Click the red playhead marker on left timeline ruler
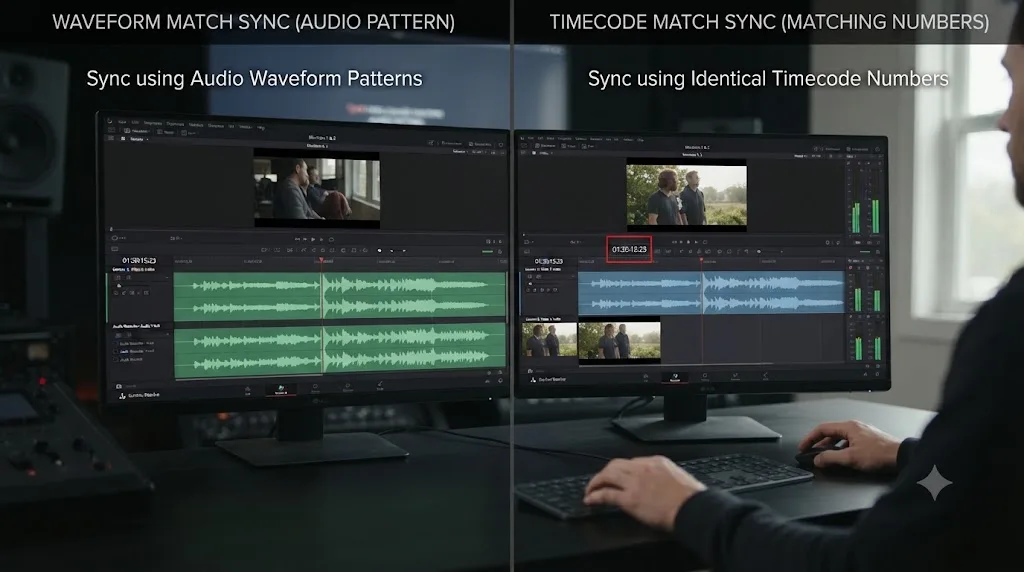The height and width of the screenshot is (572, 1024). [321, 261]
